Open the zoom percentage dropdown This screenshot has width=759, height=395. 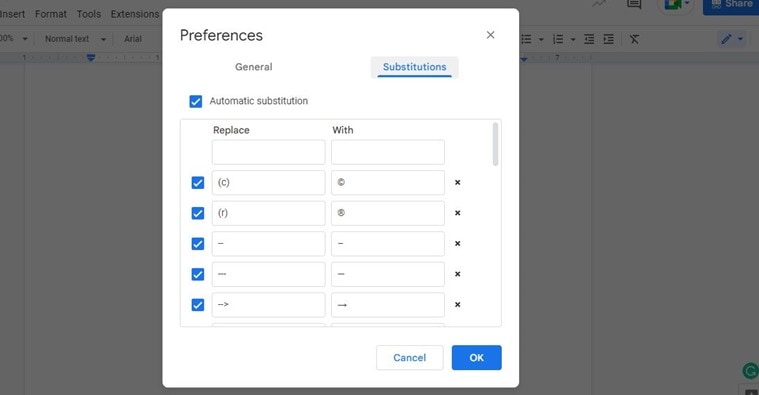click(x=14, y=39)
